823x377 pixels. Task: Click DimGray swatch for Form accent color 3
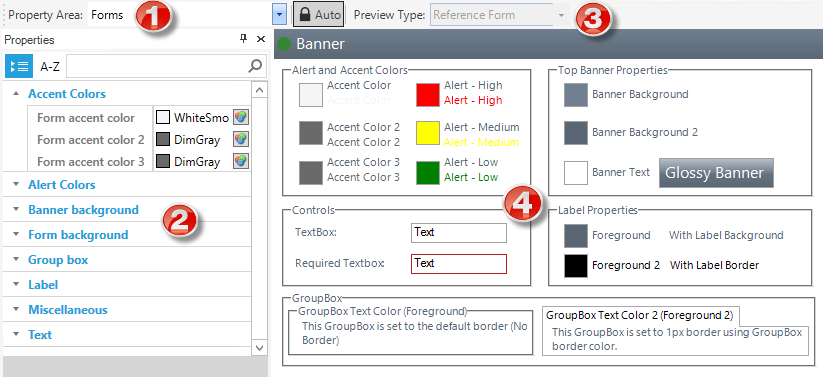point(163,161)
